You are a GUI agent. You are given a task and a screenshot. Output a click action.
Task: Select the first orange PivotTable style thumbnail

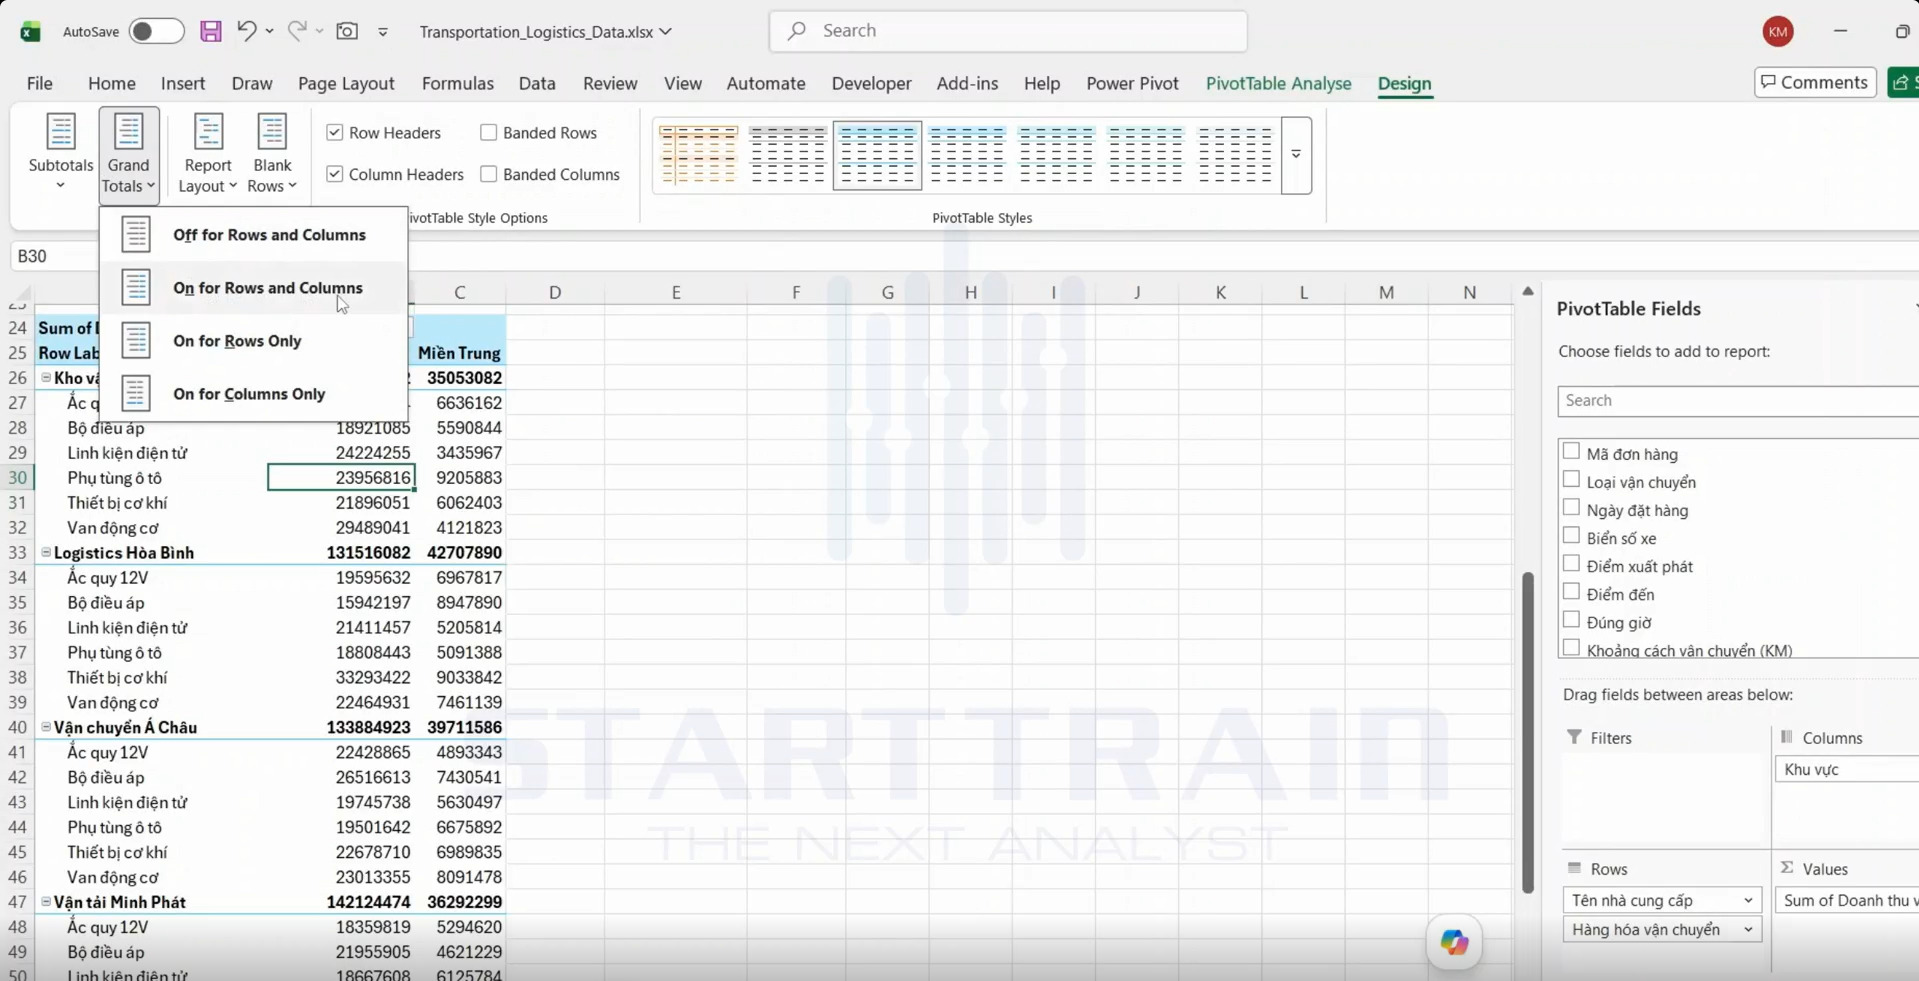pyautogui.click(x=698, y=155)
